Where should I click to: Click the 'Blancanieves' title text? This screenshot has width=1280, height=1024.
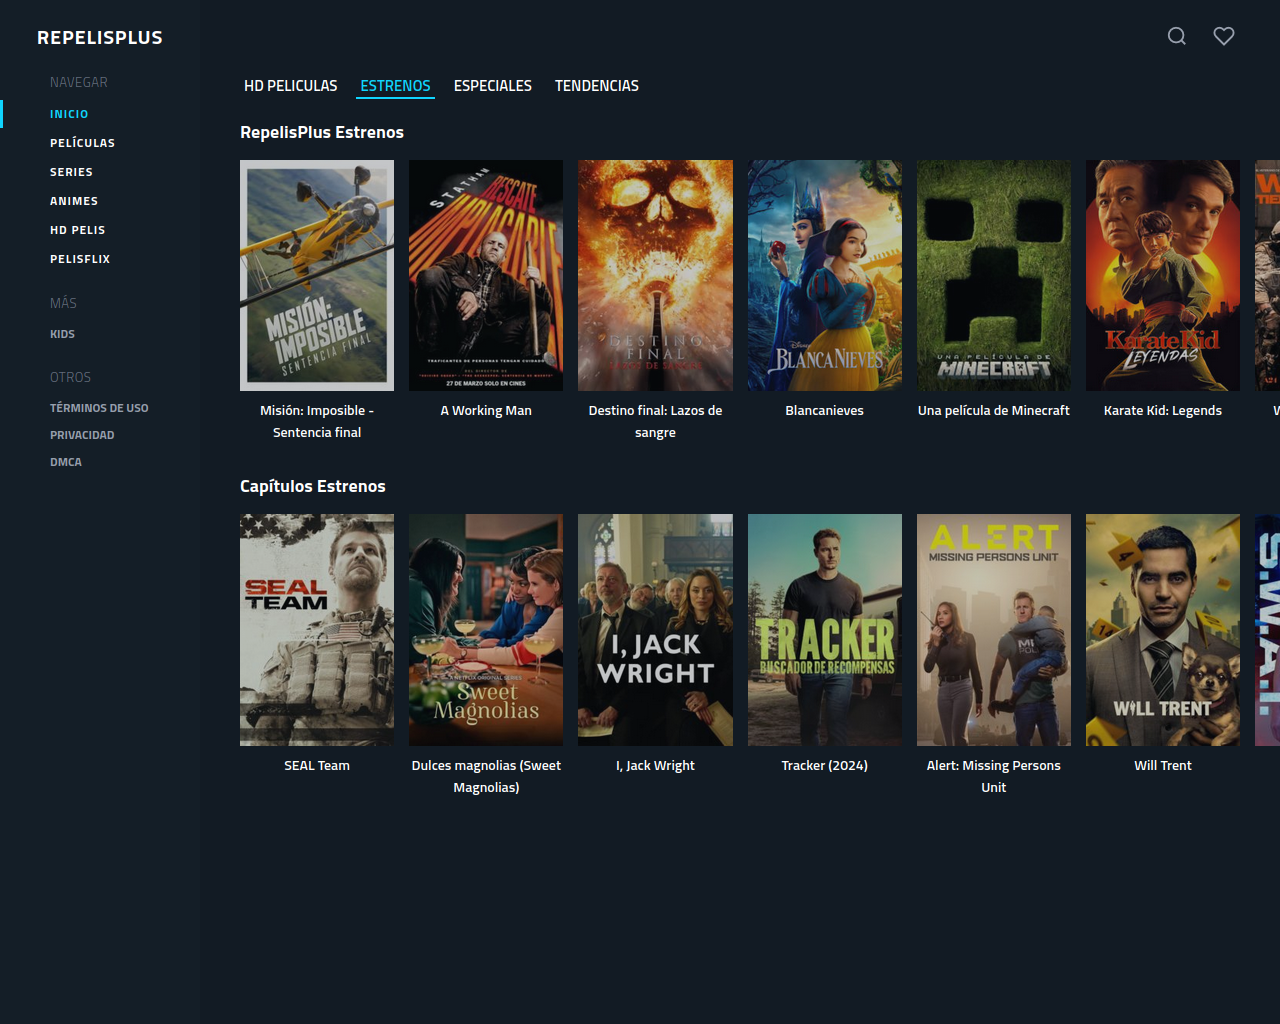coord(825,410)
